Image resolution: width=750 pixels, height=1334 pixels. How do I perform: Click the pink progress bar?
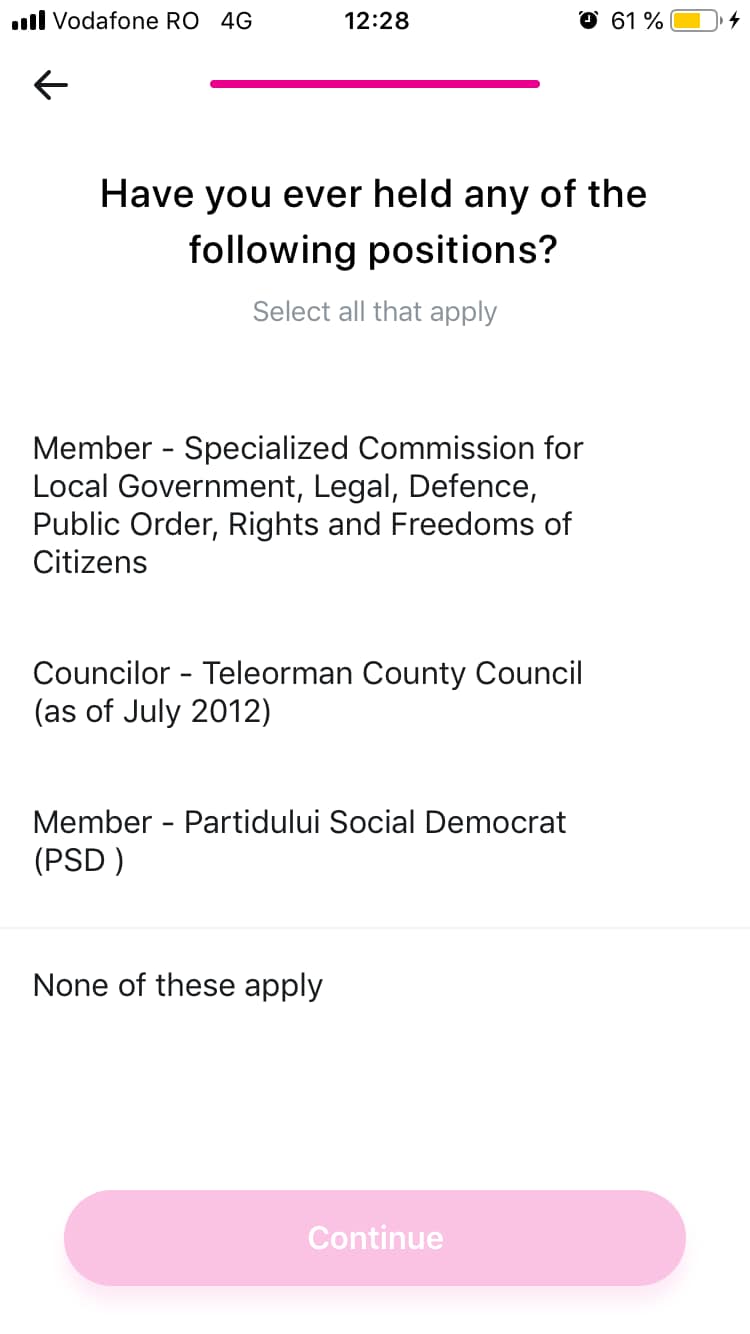click(375, 84)
